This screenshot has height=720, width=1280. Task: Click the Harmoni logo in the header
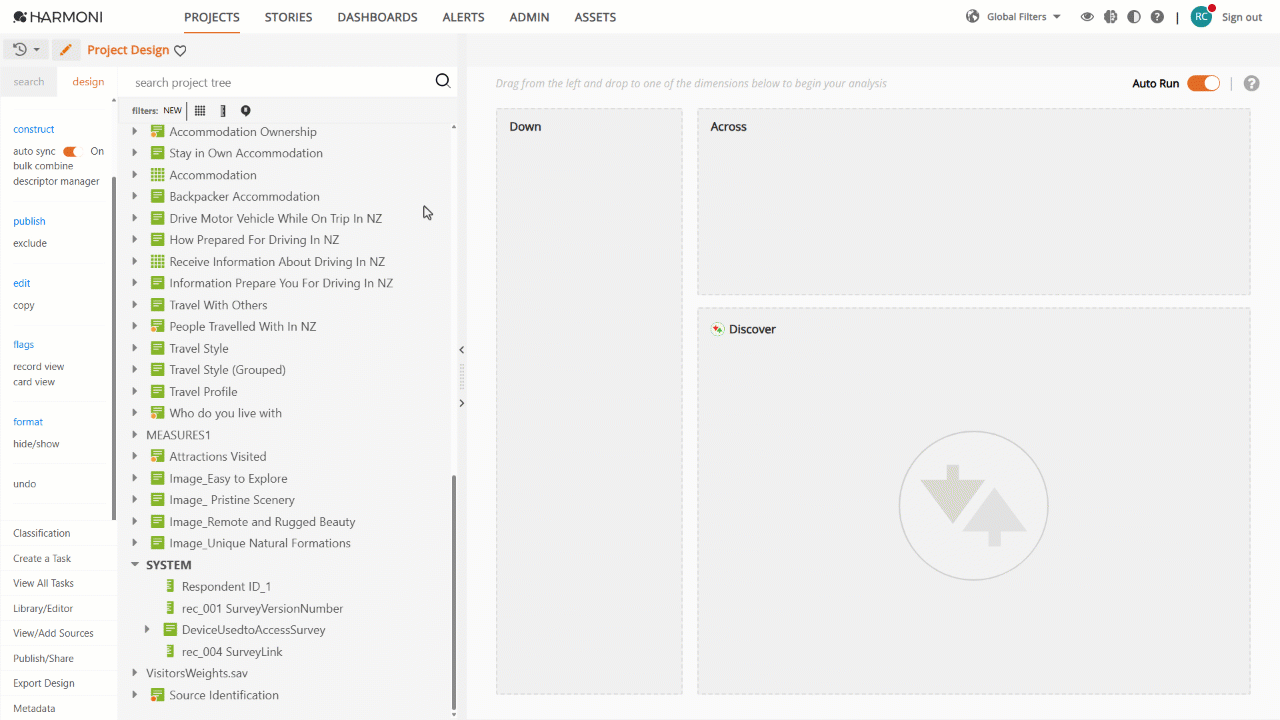click(x=58, y=17)
